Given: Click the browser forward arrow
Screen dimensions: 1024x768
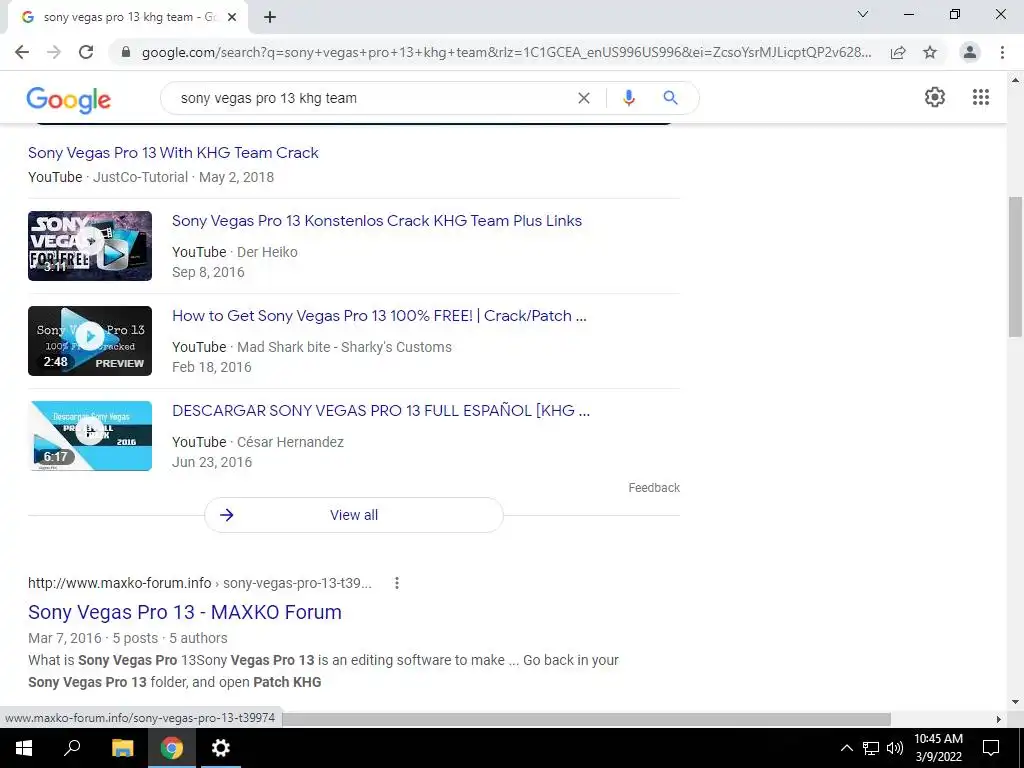Looking at the screenshot, I should coord(54,52).
